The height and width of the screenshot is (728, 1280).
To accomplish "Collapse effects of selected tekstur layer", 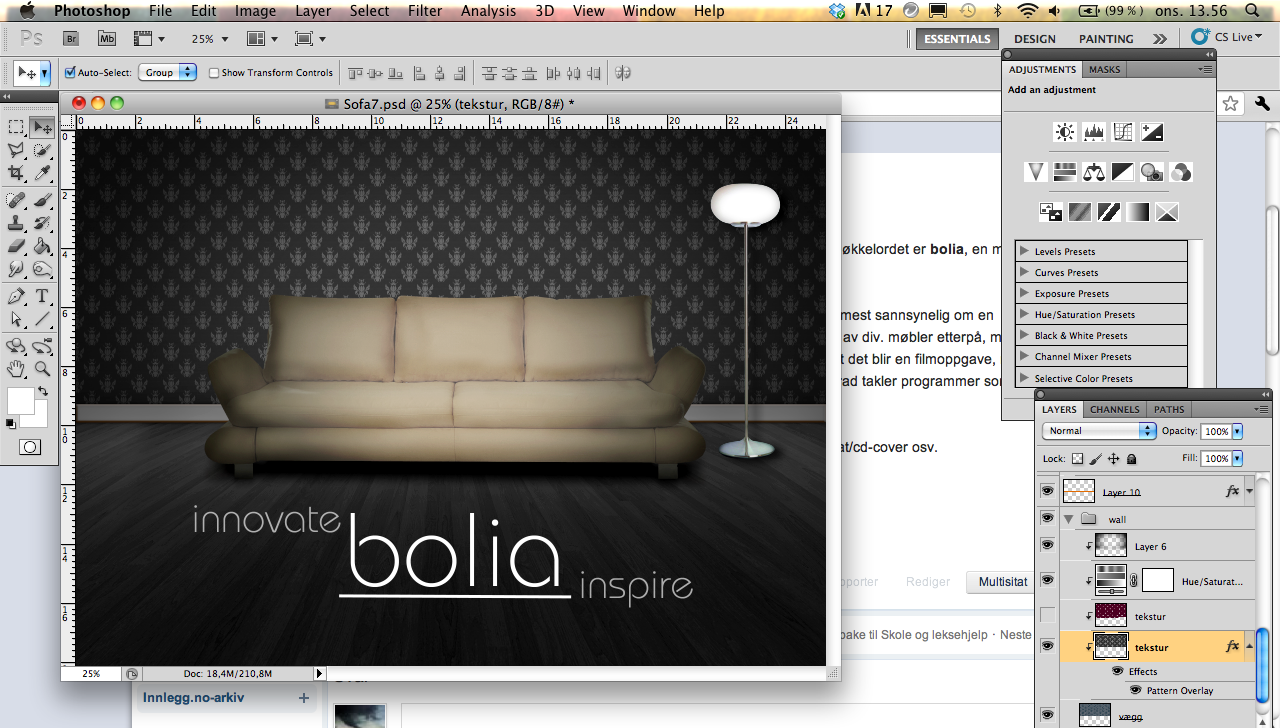I will click(x=1249, y=647).
